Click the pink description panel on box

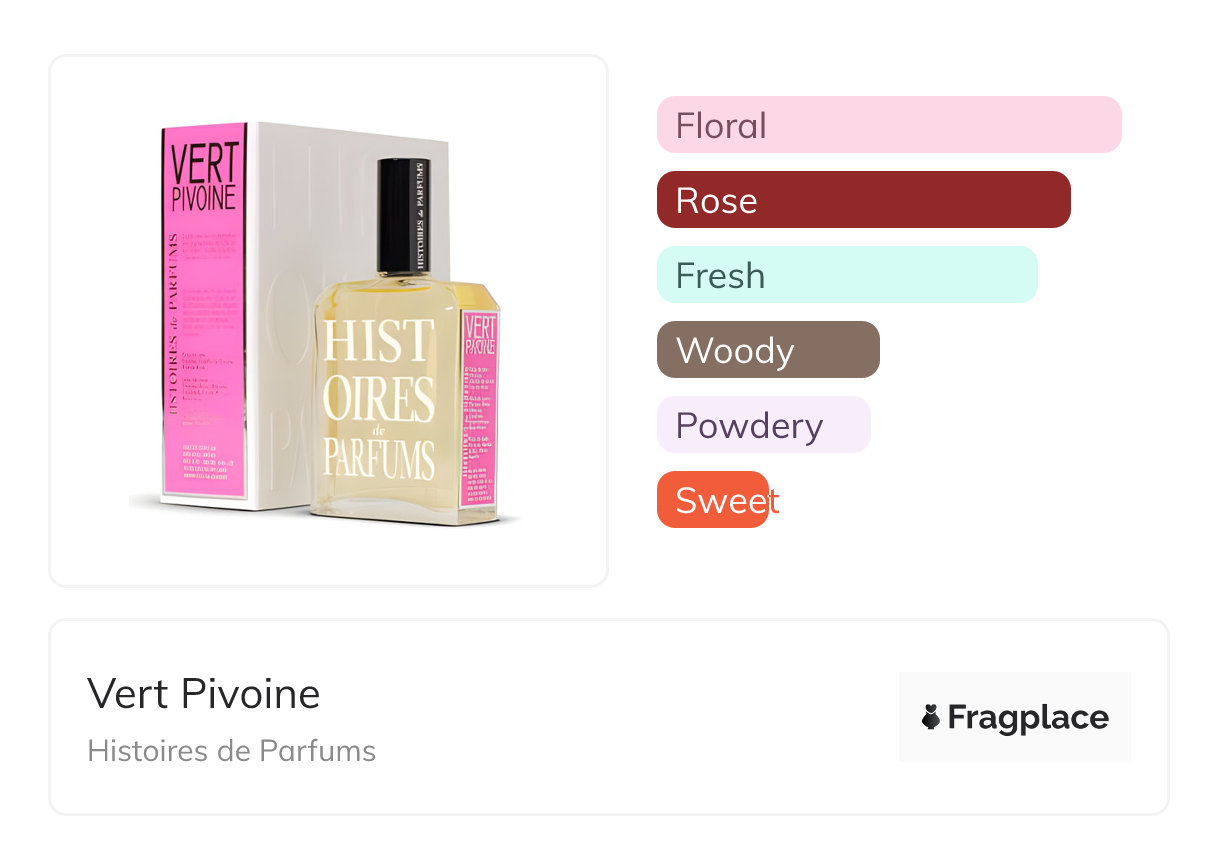click(x=203, y=310)
